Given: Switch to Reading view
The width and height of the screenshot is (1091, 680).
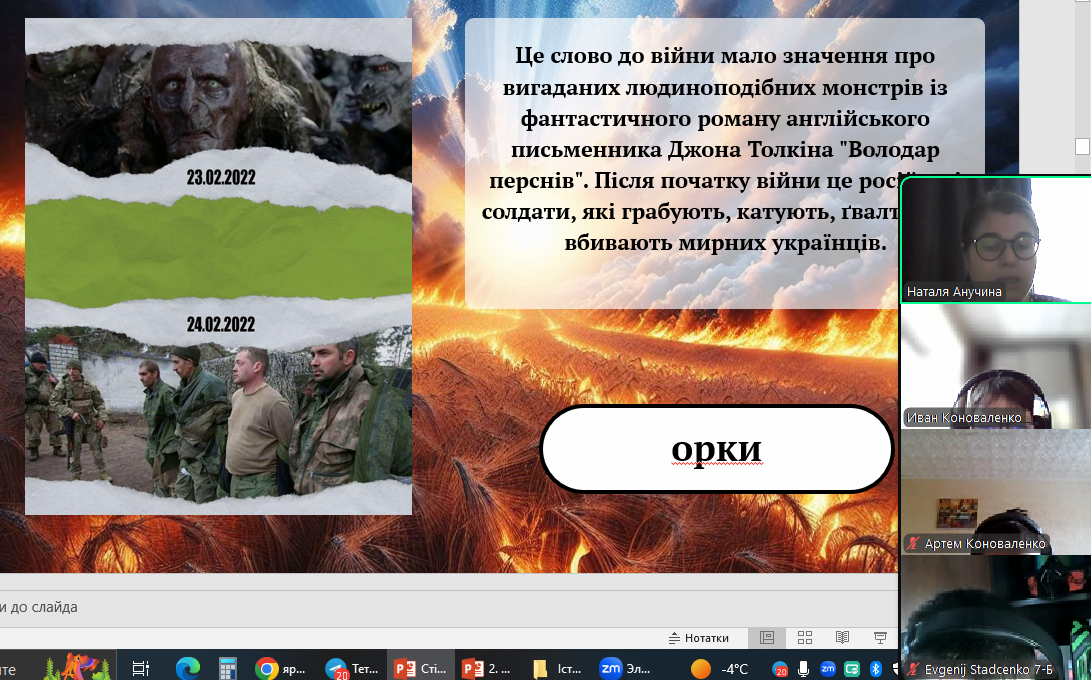Looking at the screenshot, I should (x=842, y=638).
